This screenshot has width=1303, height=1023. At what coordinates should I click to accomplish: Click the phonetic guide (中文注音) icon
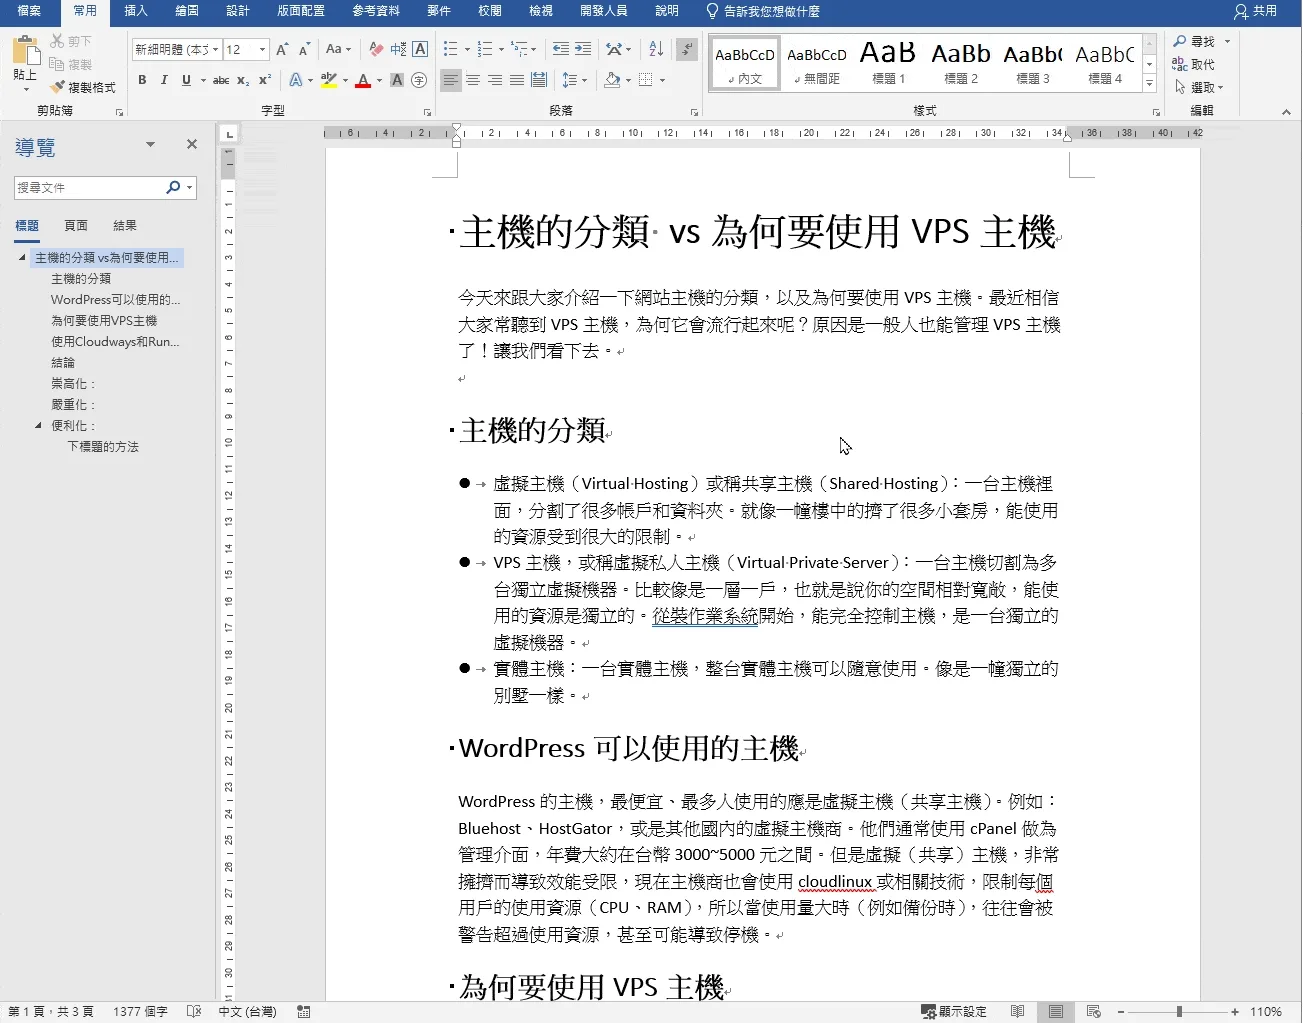(398, 49)
